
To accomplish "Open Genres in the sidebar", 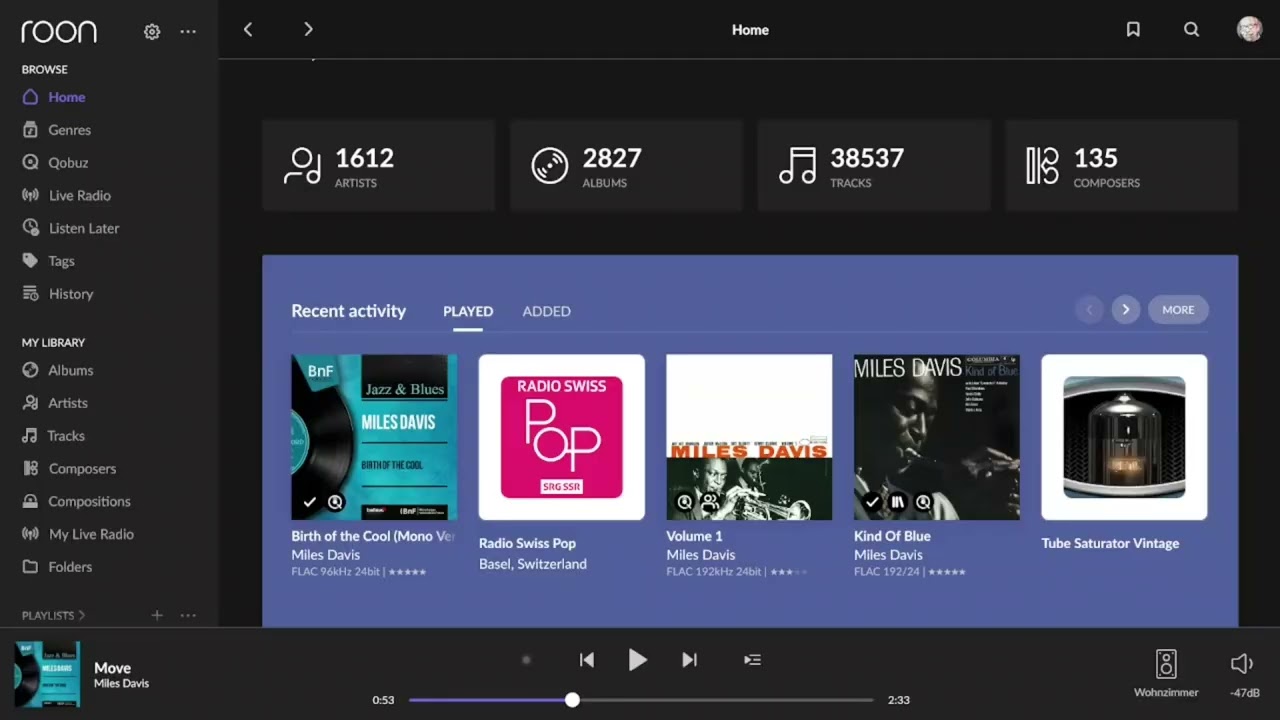I will [x=57, y=130].
